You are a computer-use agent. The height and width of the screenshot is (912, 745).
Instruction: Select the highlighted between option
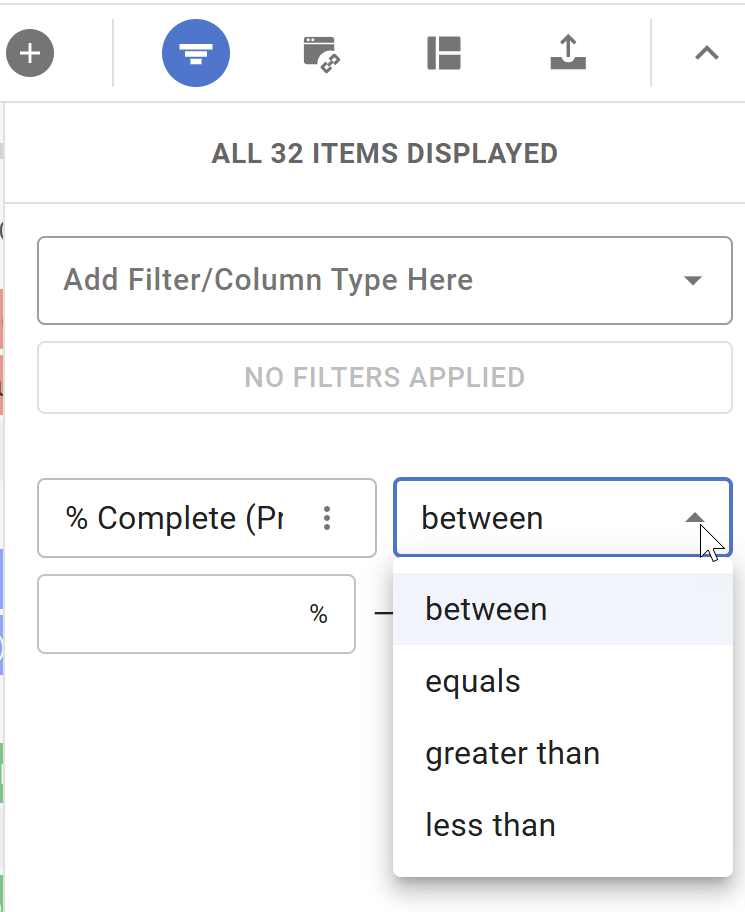(486, 608)
